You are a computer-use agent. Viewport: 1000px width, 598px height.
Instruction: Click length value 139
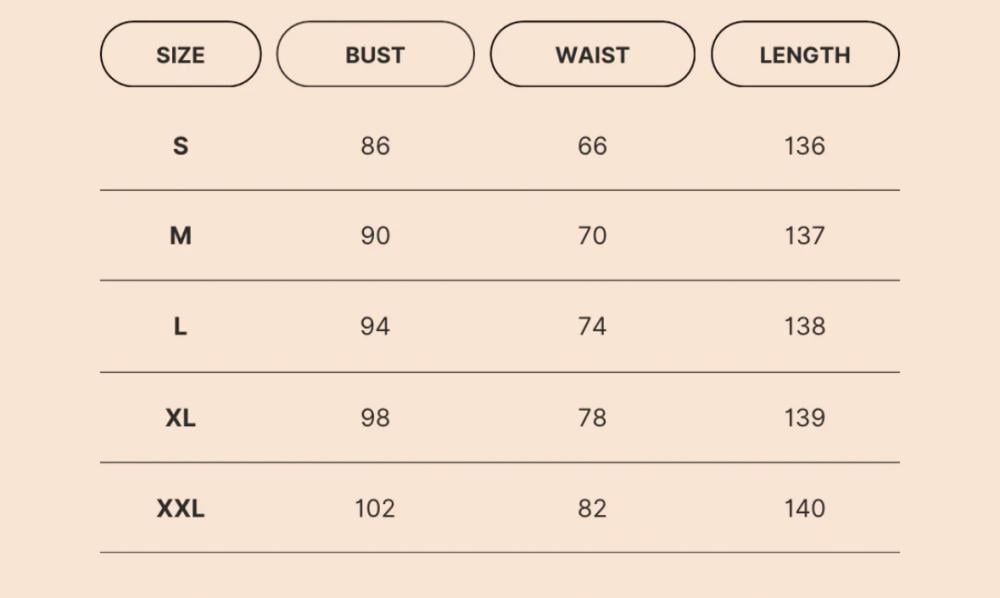click(805, 418)
